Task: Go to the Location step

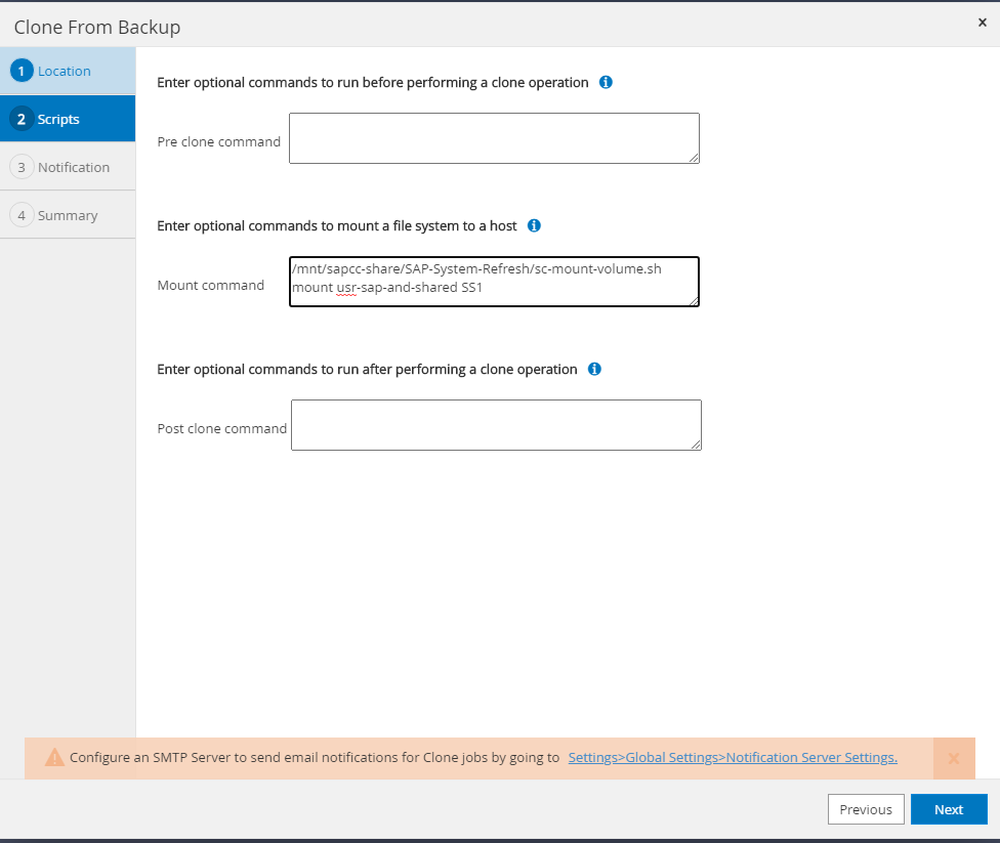Action: coord(64,71)
